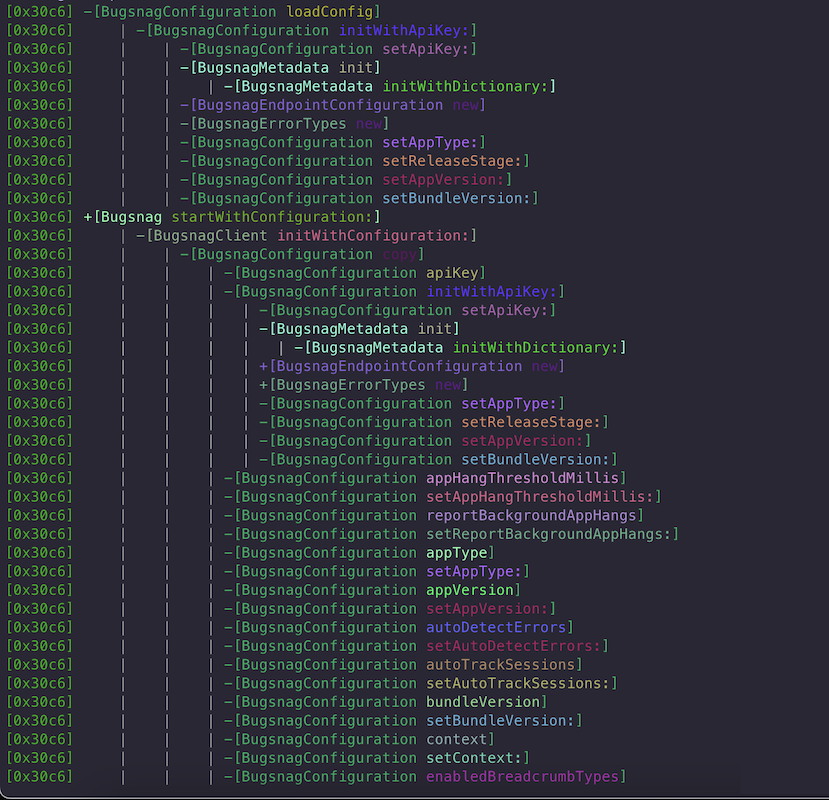Image resolution: width=829 pixels, height=800 pixels.
Task: Click the [0x30c6] prefix on the loadConfig row
Action: 39,12
